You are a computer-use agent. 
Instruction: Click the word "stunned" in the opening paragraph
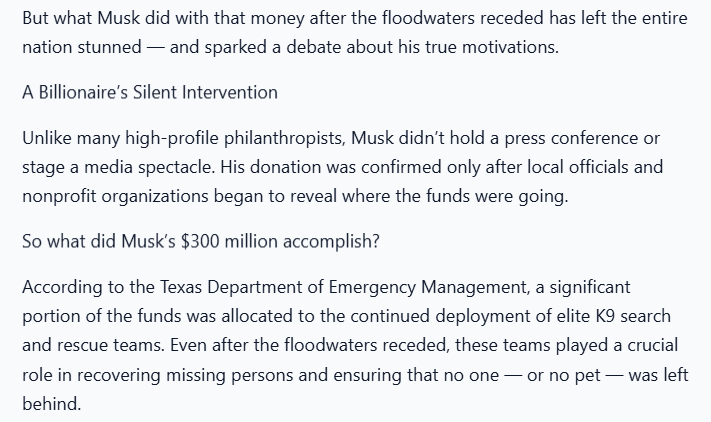tap(109, 47)
